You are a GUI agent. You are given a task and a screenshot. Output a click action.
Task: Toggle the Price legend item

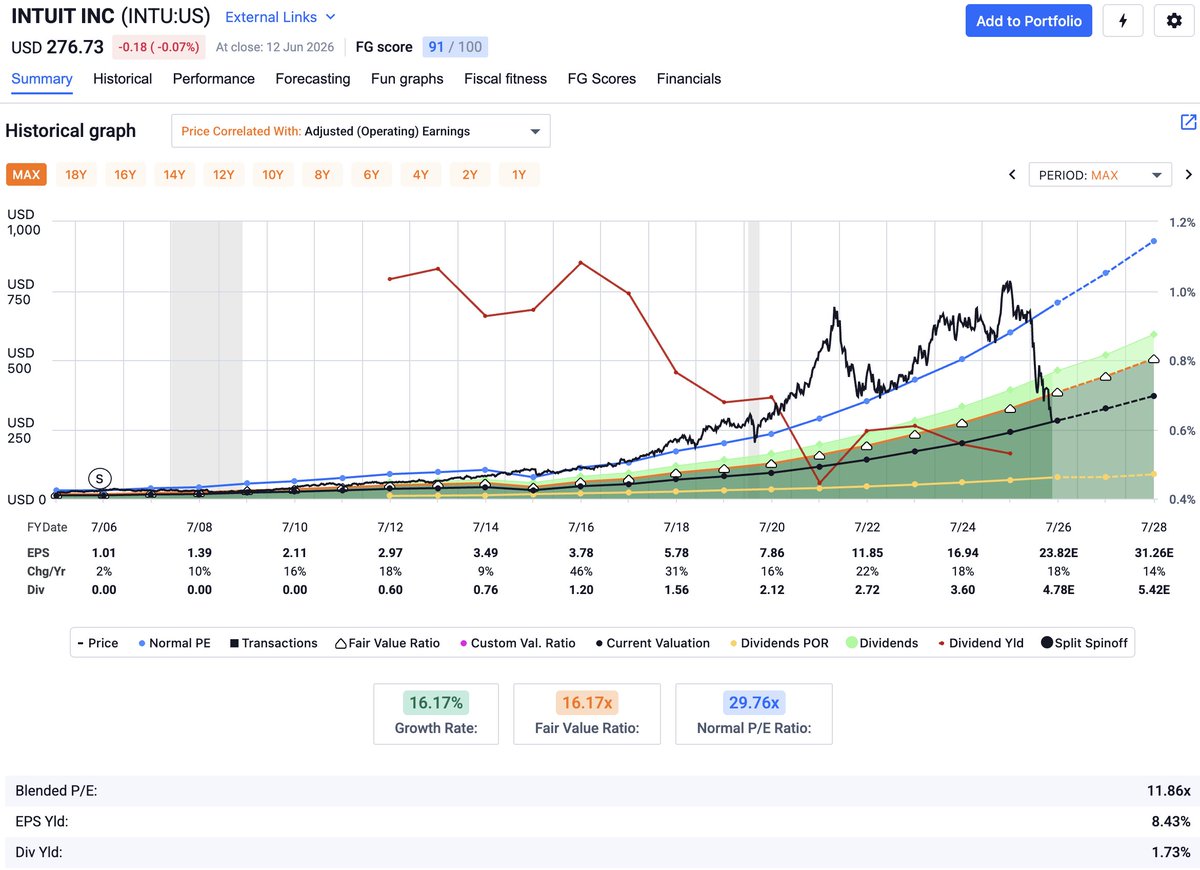point(97,643)
